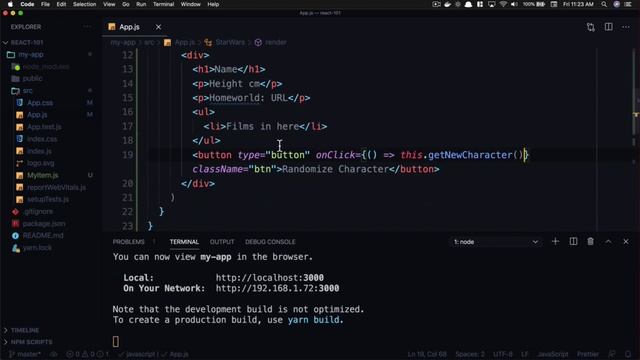Open logo.svg file
The width and height of the screenshot is (640, 360).
coord(40,163)
